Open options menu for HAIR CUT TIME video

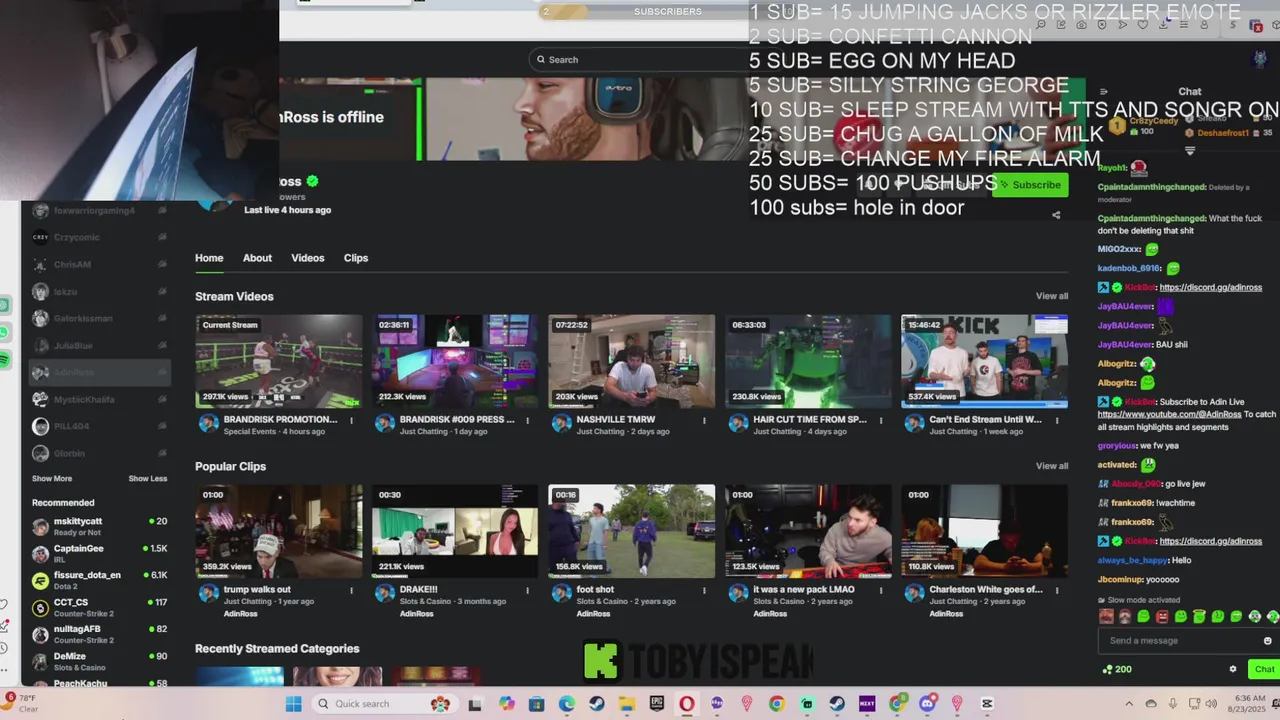tap(881, 420)
